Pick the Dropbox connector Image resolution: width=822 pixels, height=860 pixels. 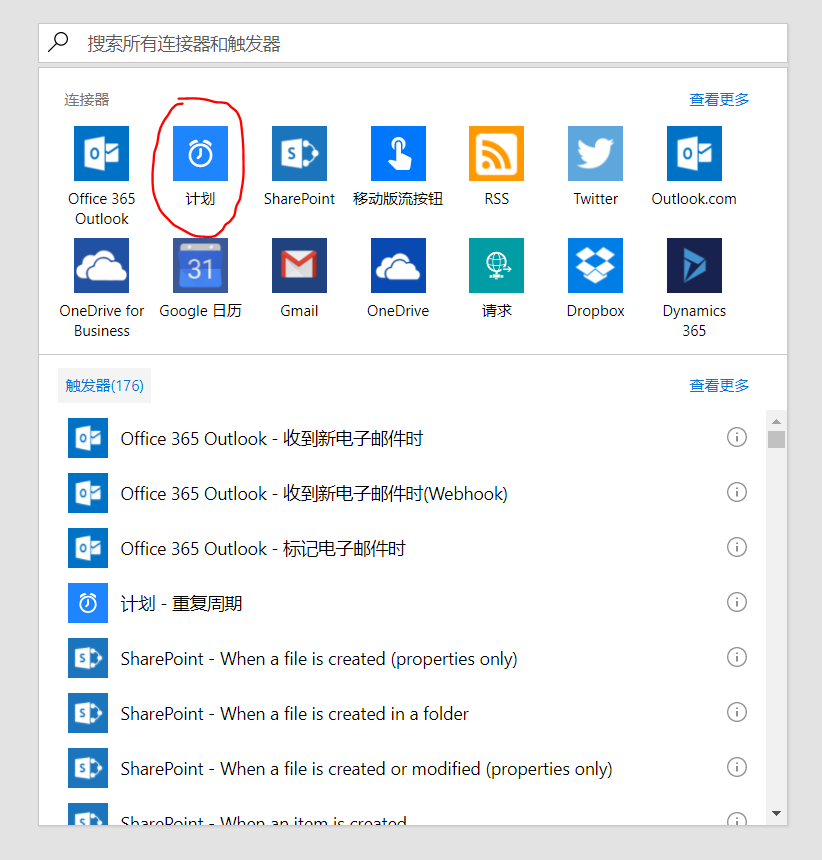[595, 265]
